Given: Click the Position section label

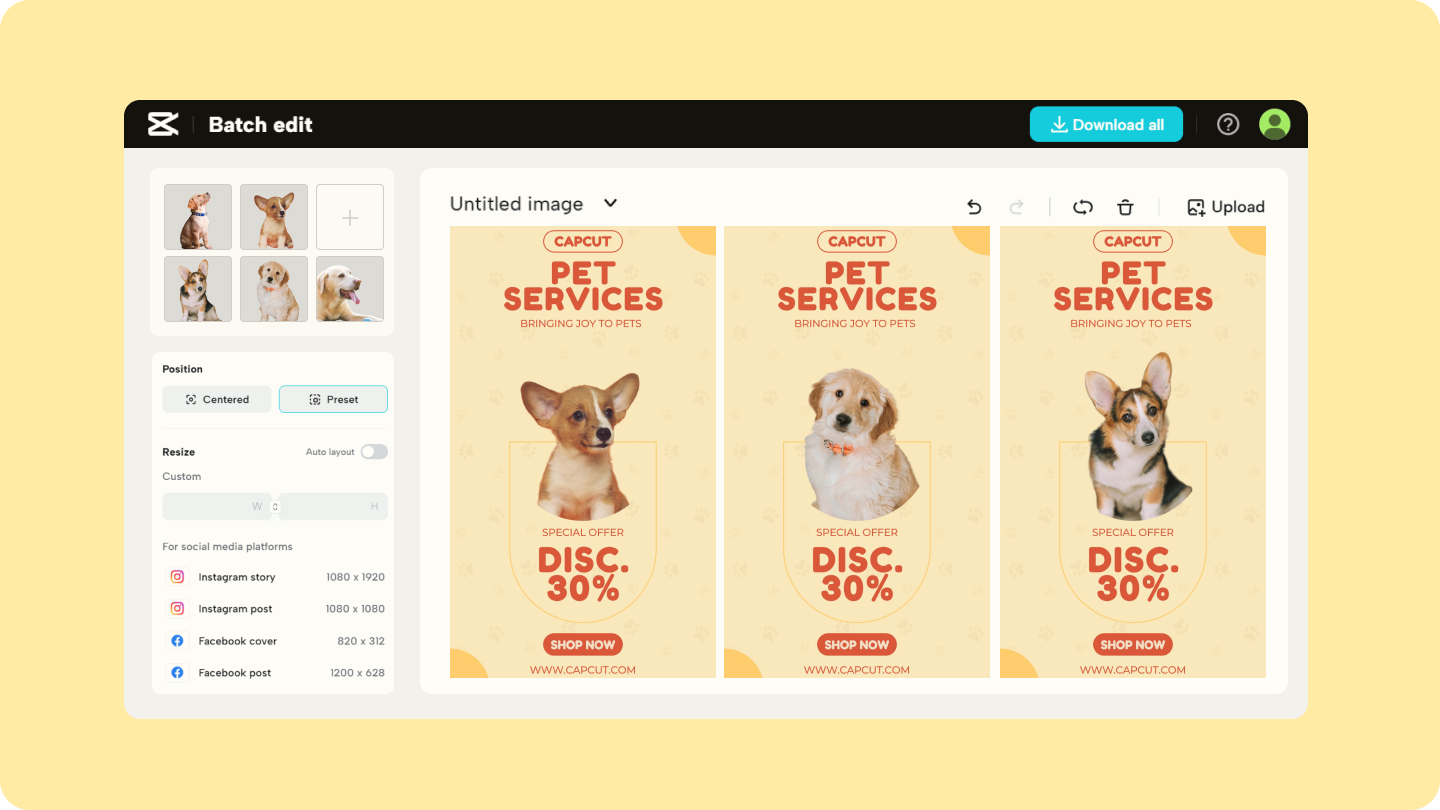Looking at the screenshot, I should 183,369.
